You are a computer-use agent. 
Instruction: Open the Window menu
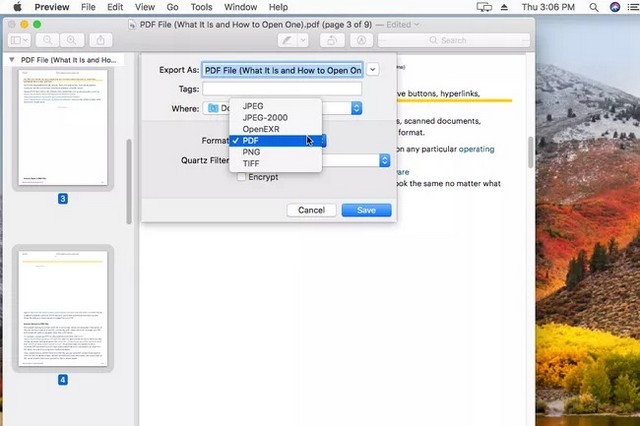tap(240, 7)
